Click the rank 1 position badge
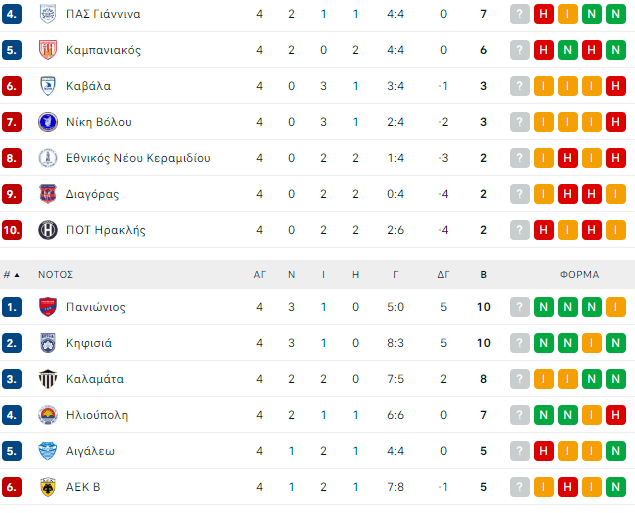 click(12, 307)
